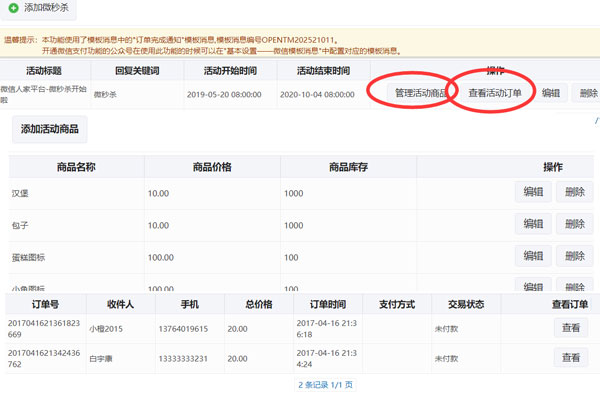Click 编辑 in the activity row

pos(551,93)
